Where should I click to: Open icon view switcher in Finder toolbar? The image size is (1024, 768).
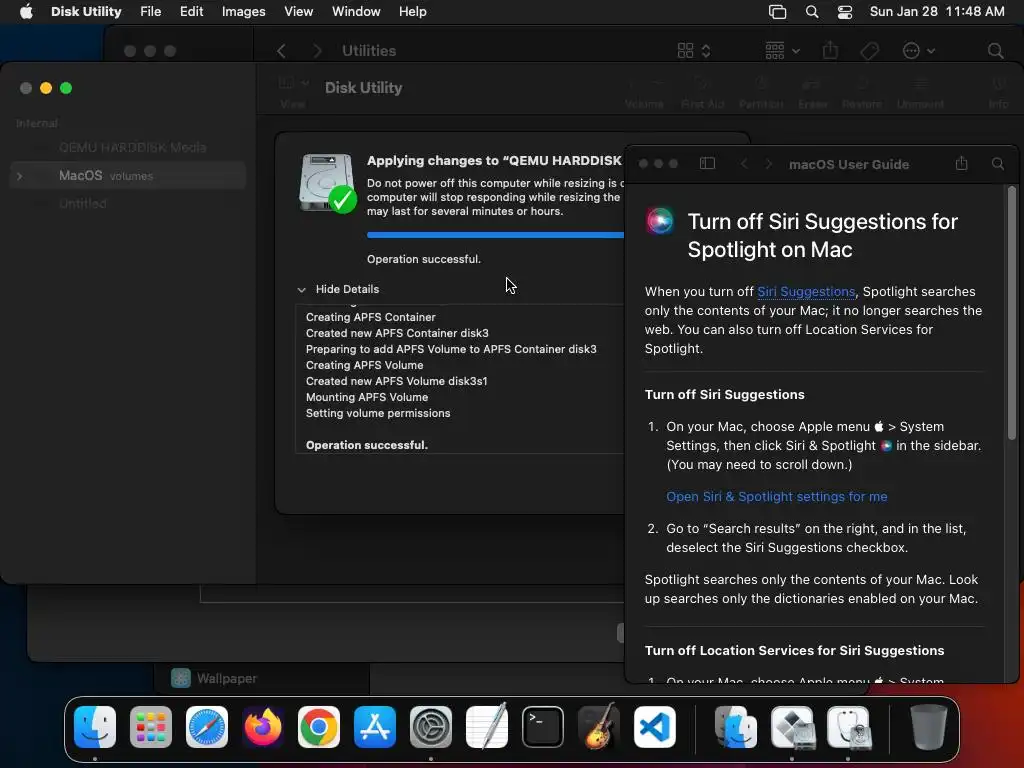pos(694,50)
